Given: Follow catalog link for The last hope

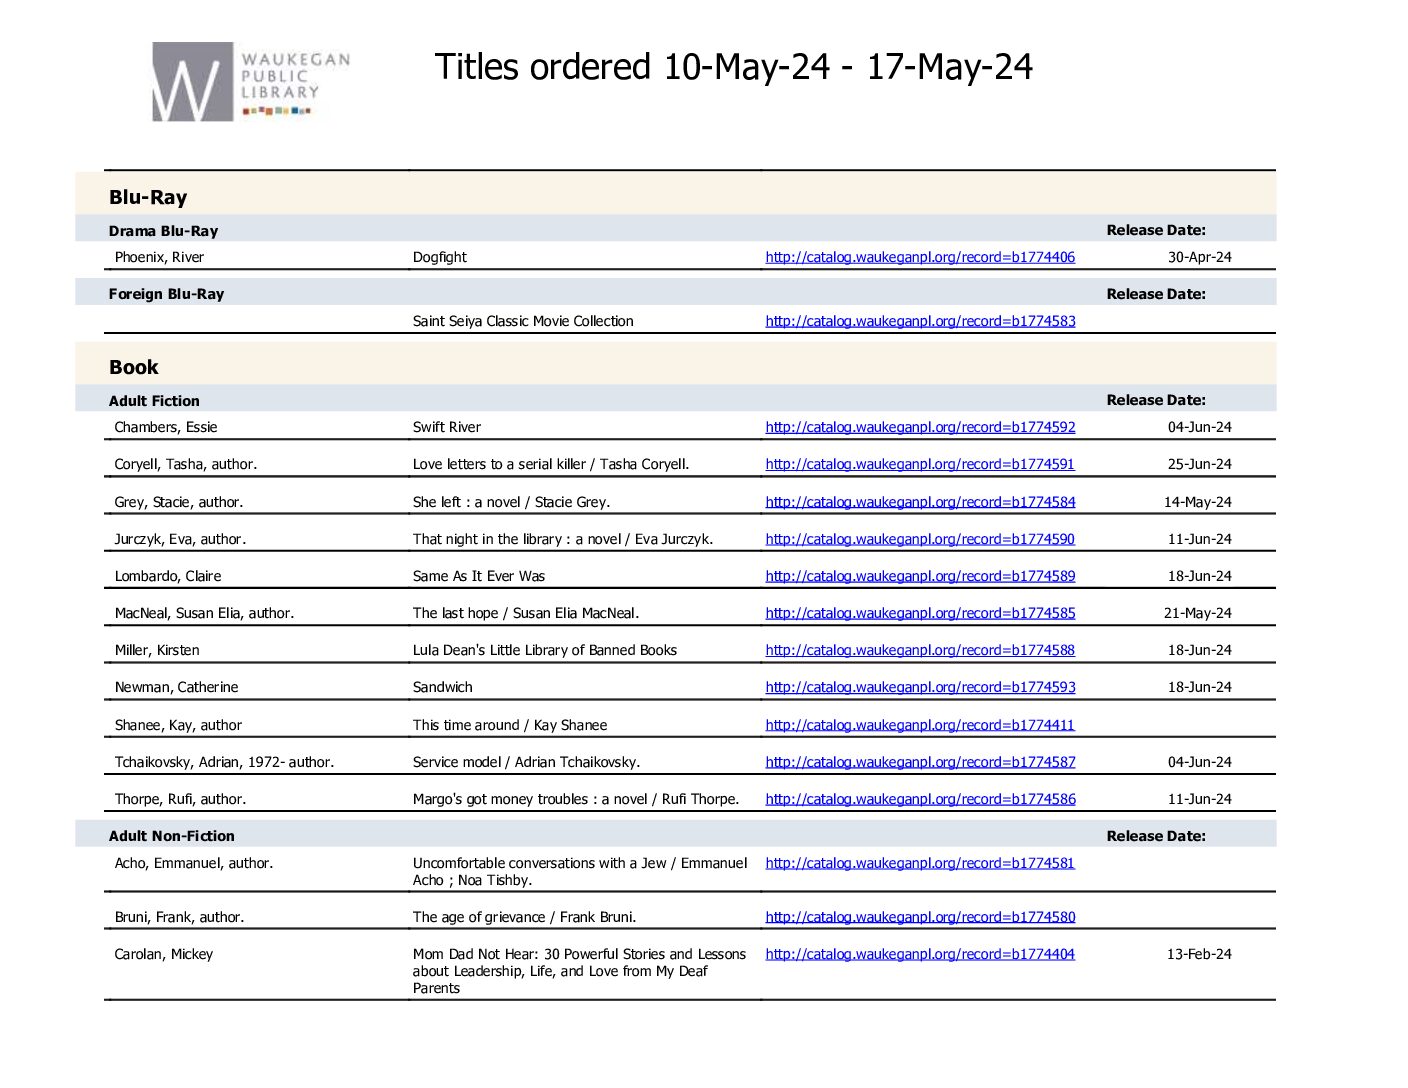Looking at the screenshot, I should point(920,613).
